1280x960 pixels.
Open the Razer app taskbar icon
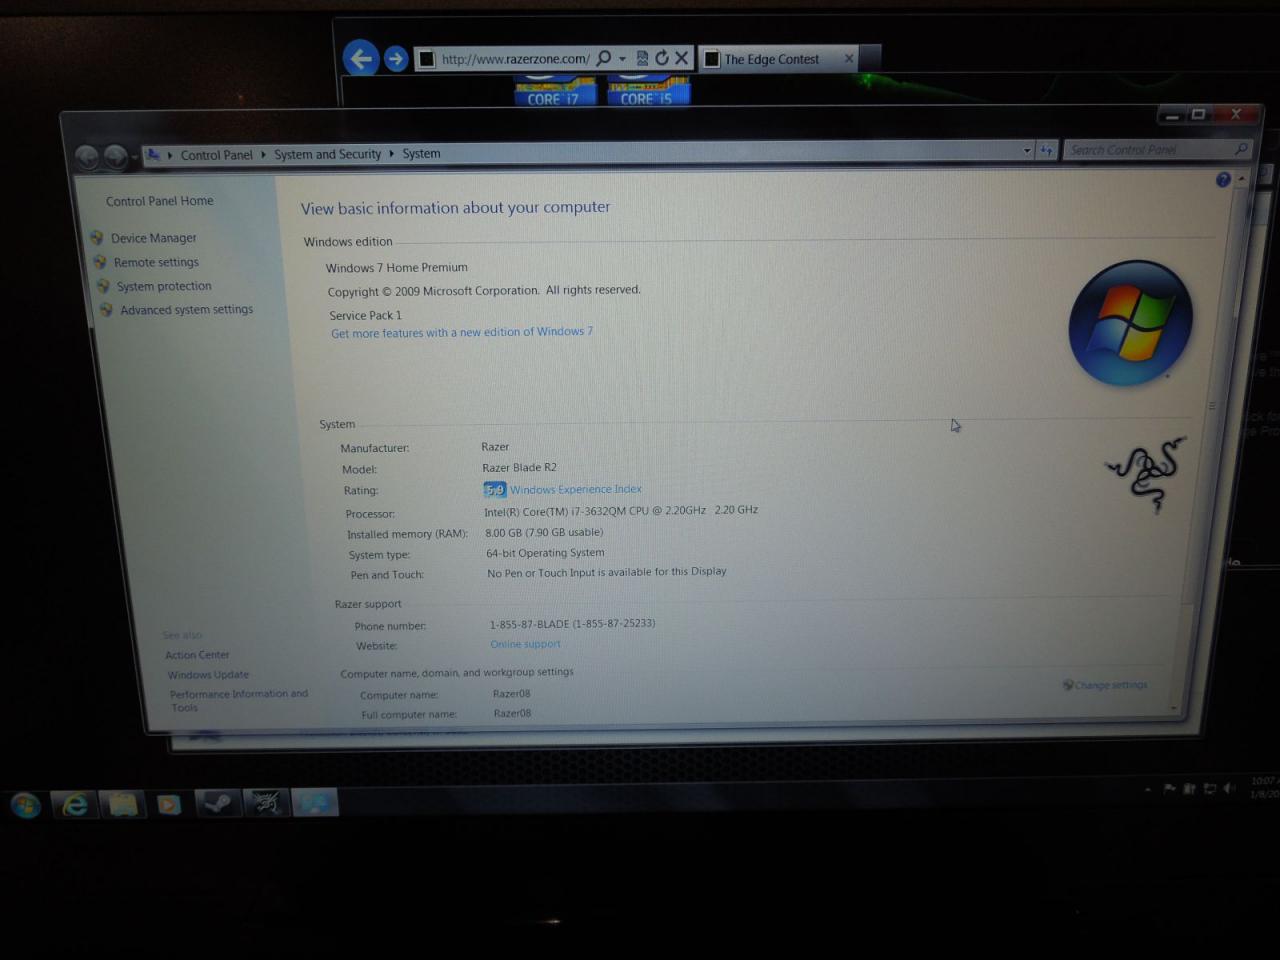265,802
